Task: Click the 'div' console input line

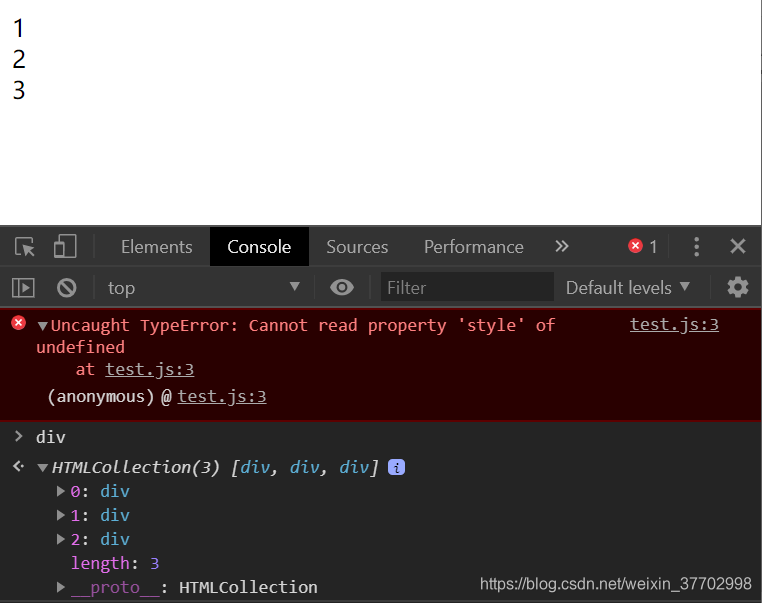Action: [x=51, y=437]
